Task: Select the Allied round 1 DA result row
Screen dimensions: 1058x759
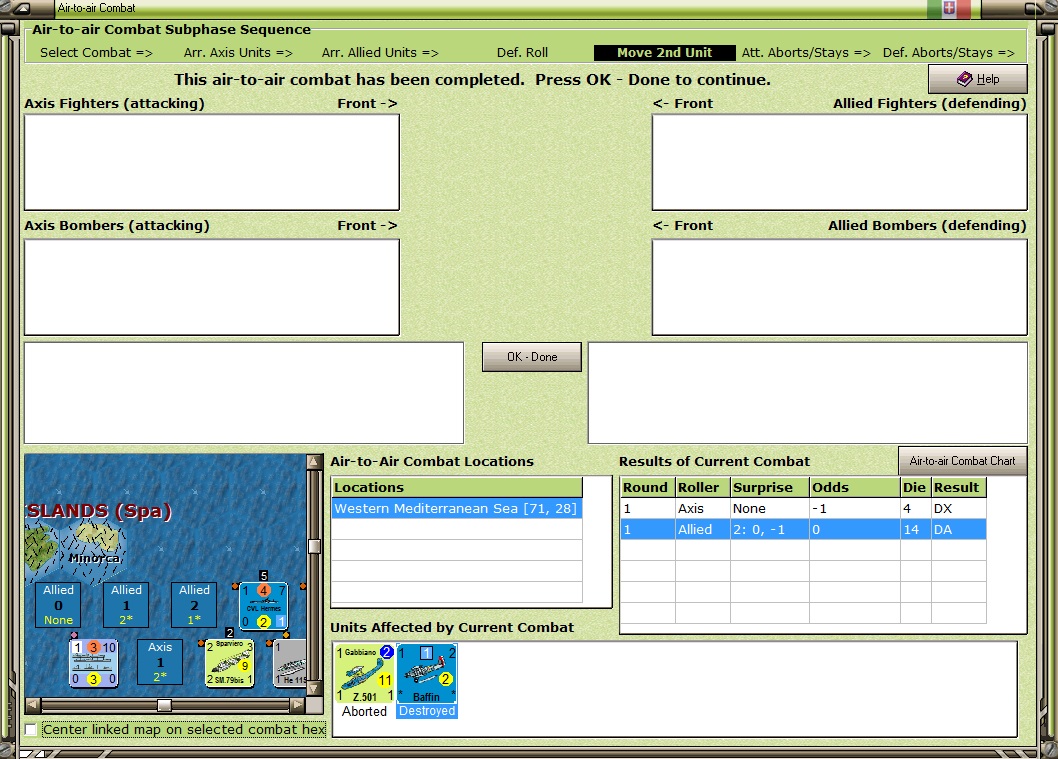Action: [x=803, y=530]
